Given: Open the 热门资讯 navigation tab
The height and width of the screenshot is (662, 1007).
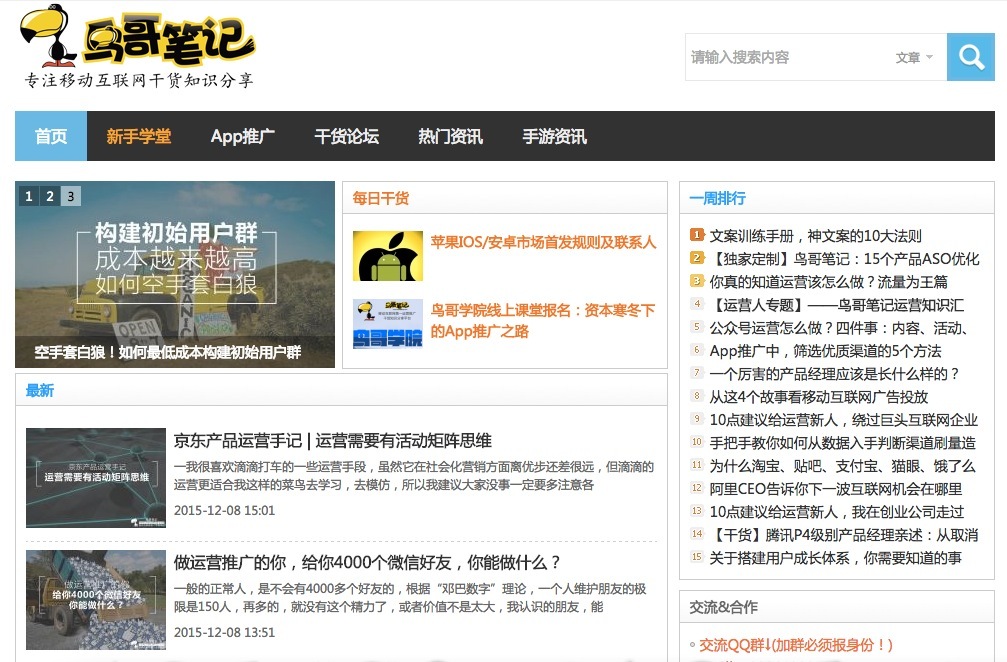Looking at the screenshot, I should tap(450, 137).
